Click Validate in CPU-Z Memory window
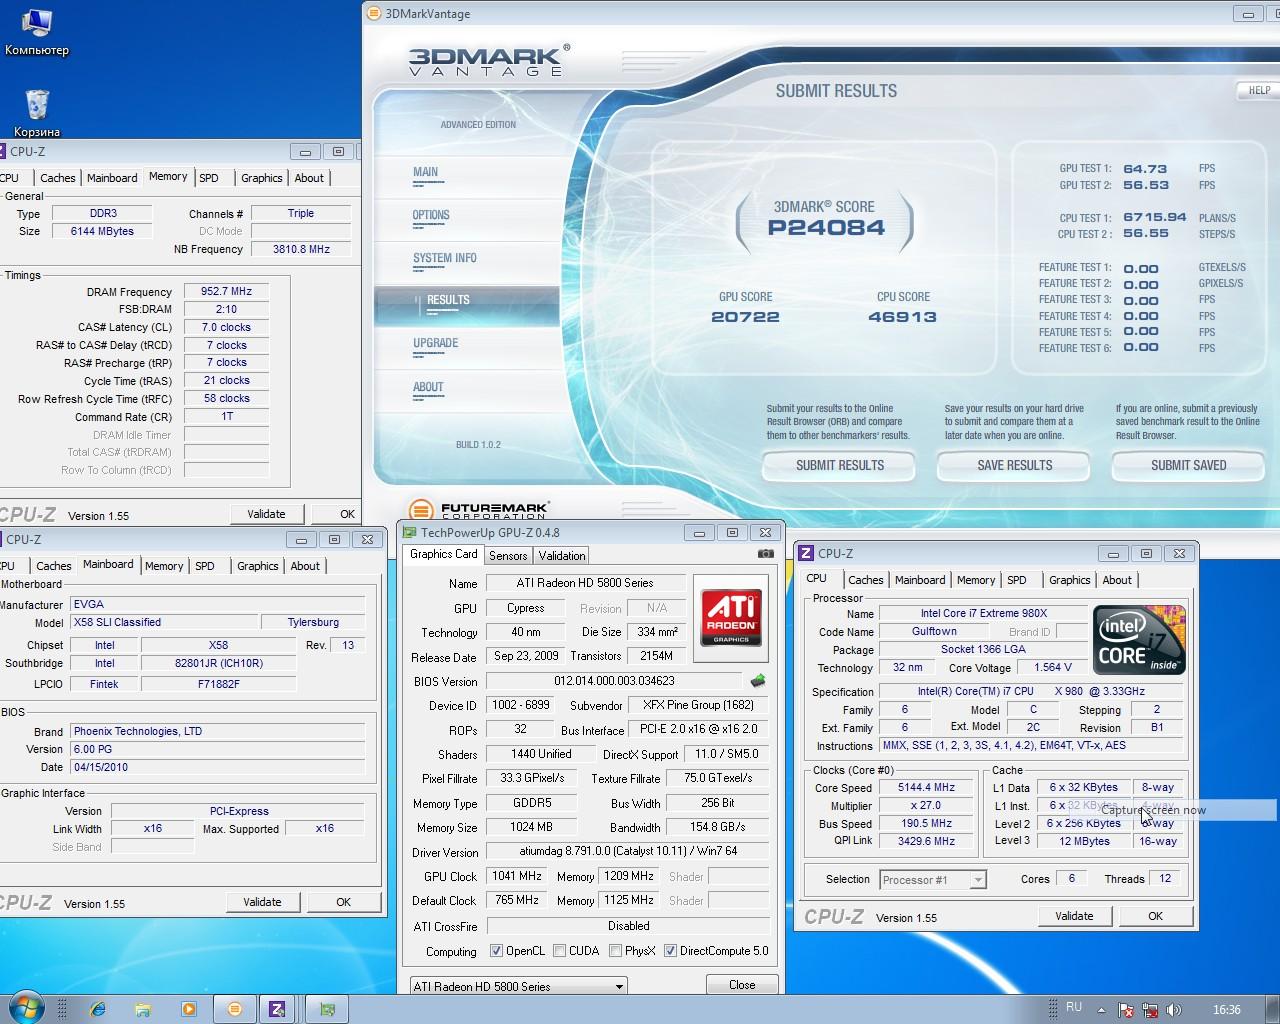1280x1024 pixels. pos(266,514)
